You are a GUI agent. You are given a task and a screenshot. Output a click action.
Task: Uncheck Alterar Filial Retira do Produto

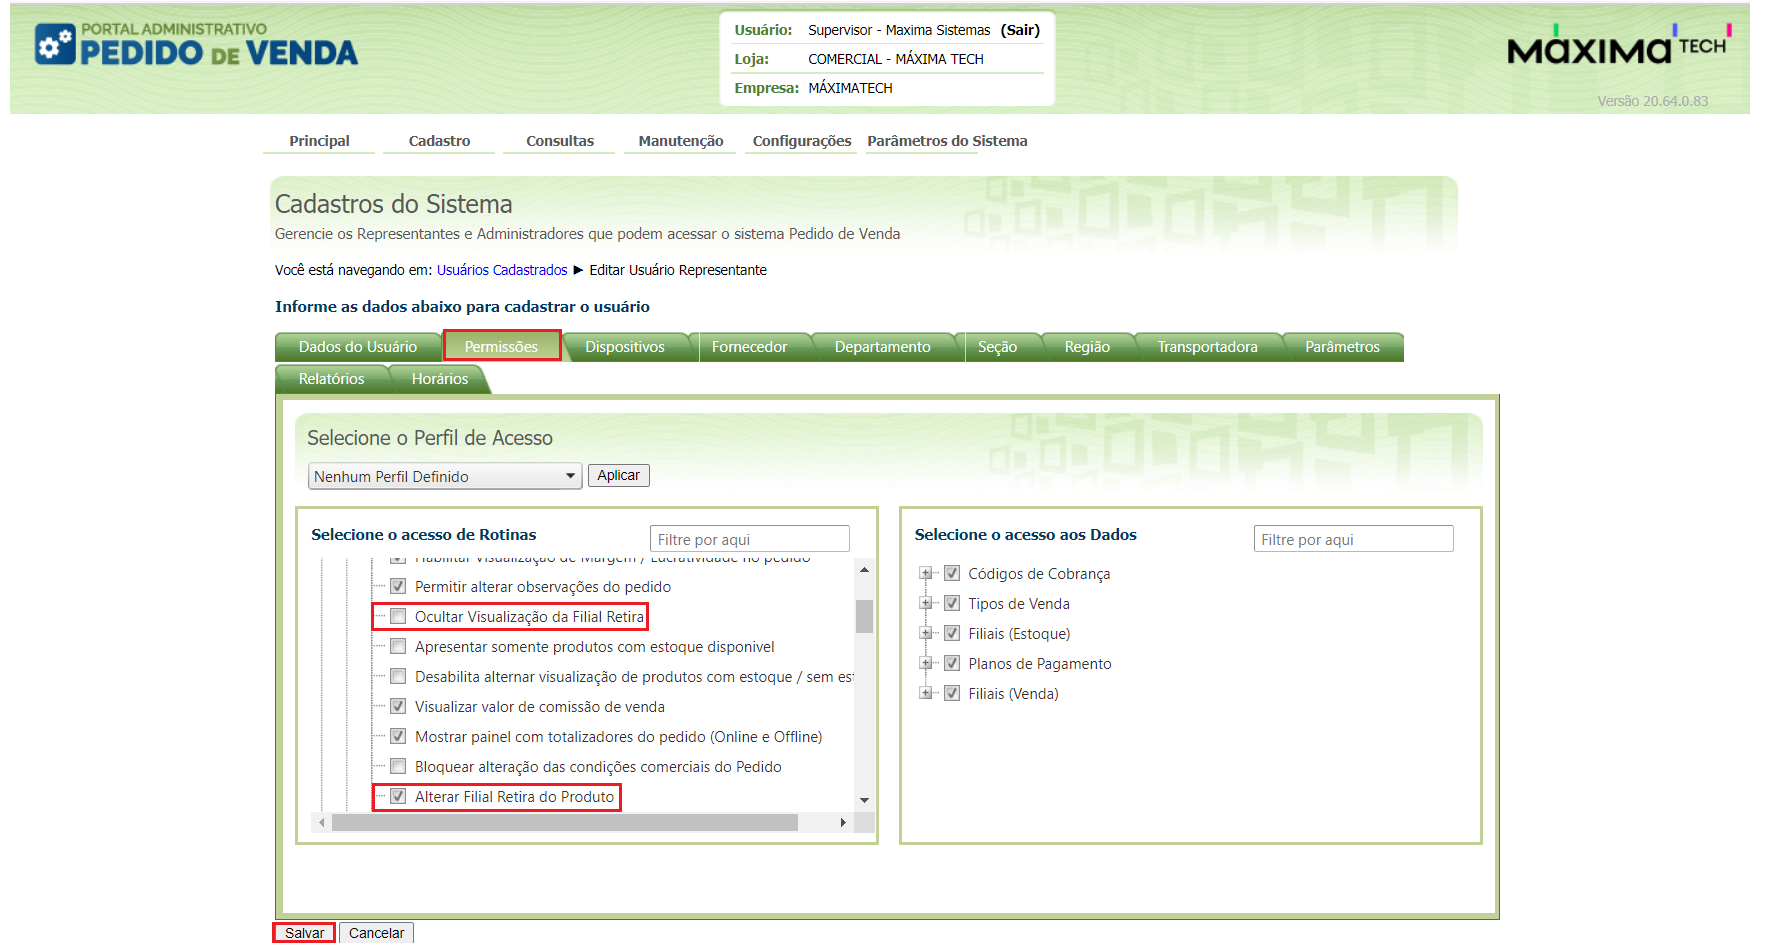pyautogui.click(x=398, y=796)
